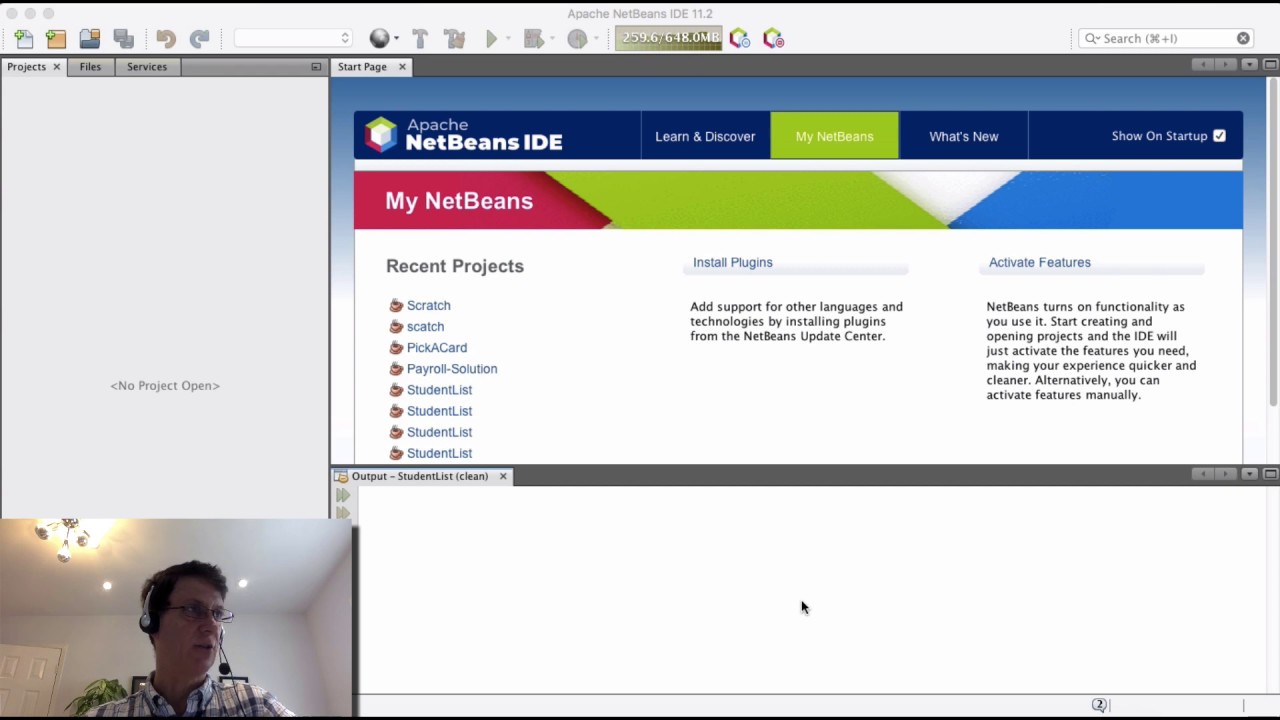Open the Profile Project dropdown arrow
Viewport: 1280px width, 720px height.
pos(594,39)
